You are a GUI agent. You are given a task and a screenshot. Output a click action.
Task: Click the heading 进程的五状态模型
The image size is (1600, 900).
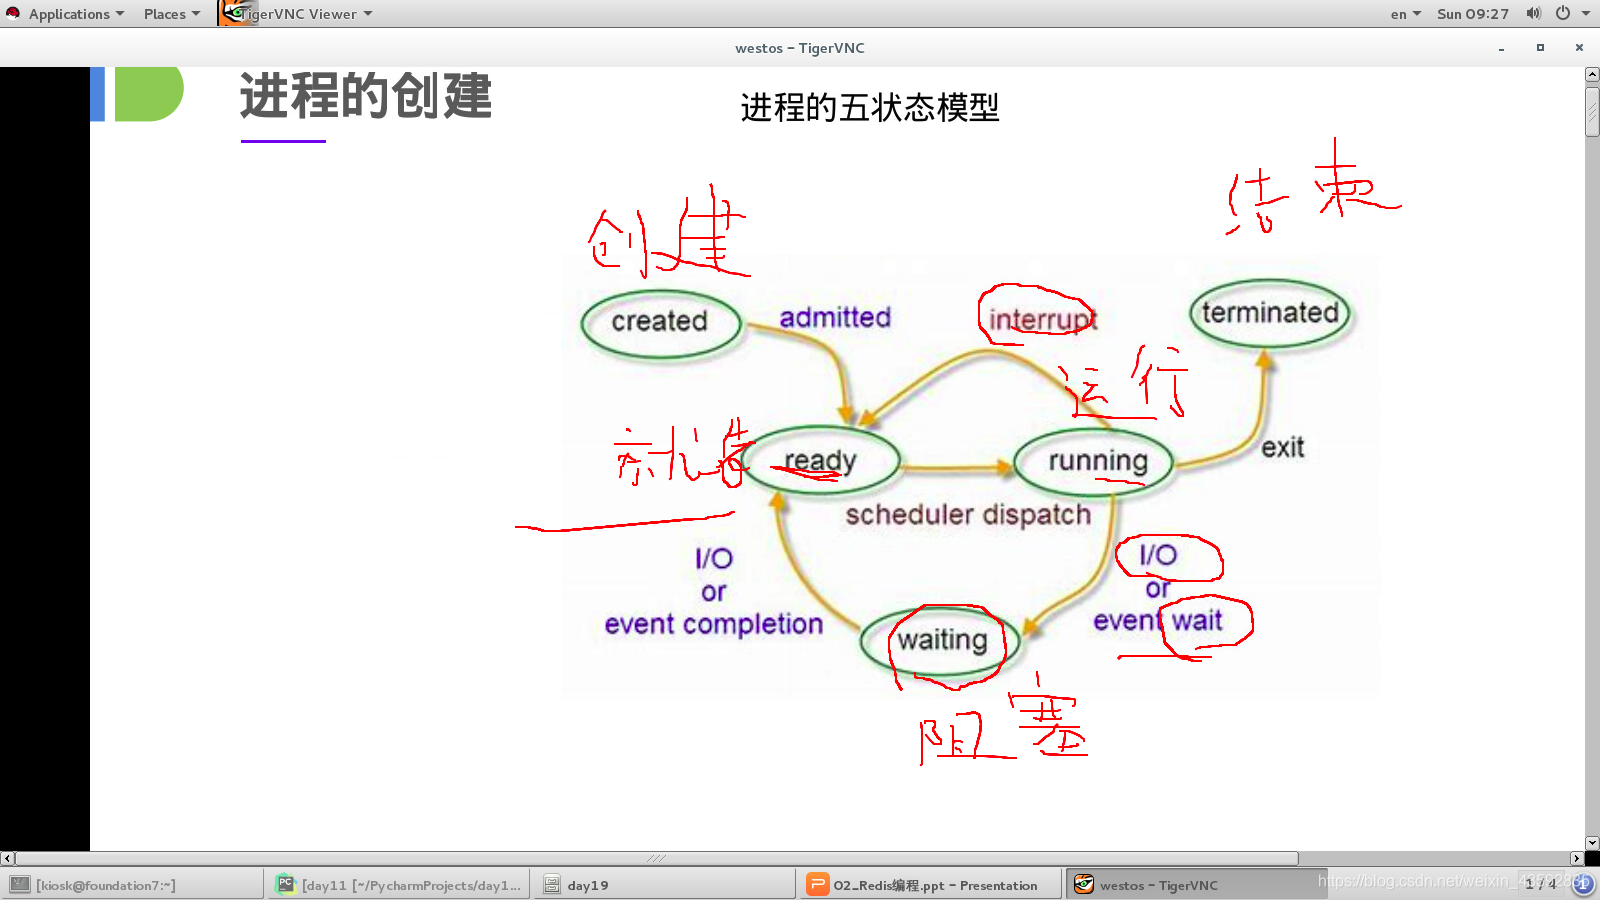point(870,107)
